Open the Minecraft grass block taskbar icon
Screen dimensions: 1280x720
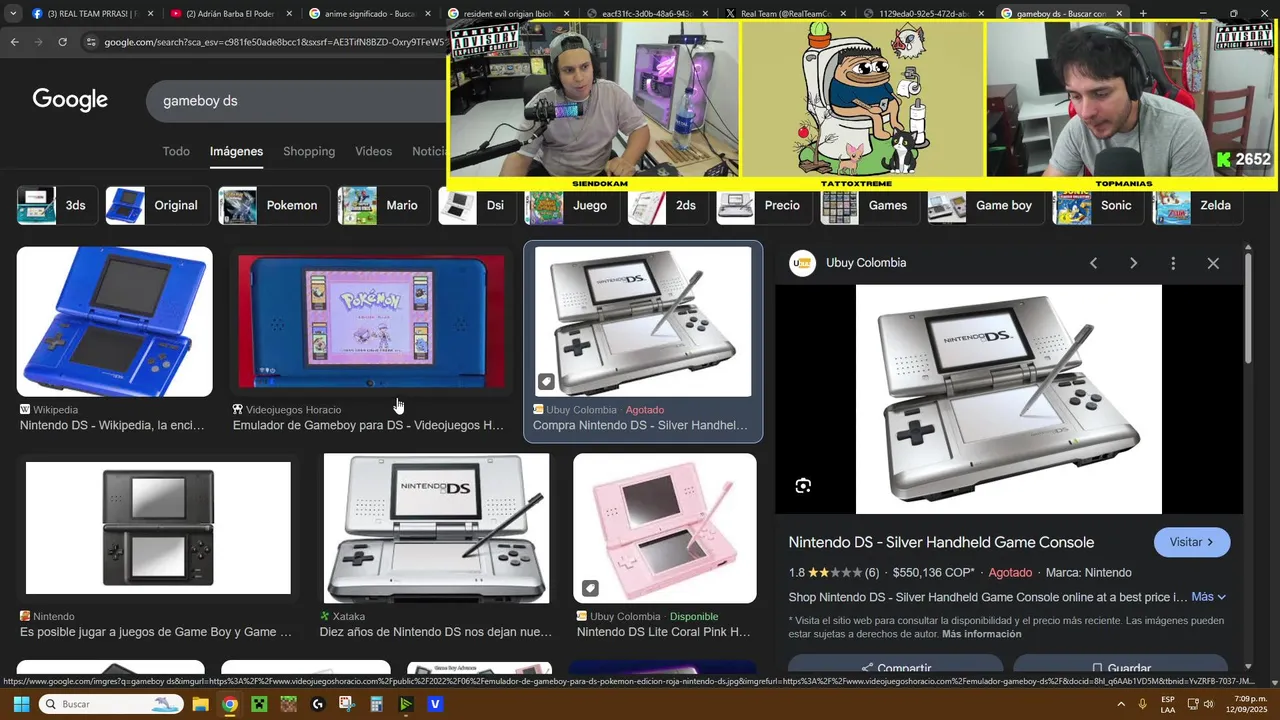(x=288, y=704)
